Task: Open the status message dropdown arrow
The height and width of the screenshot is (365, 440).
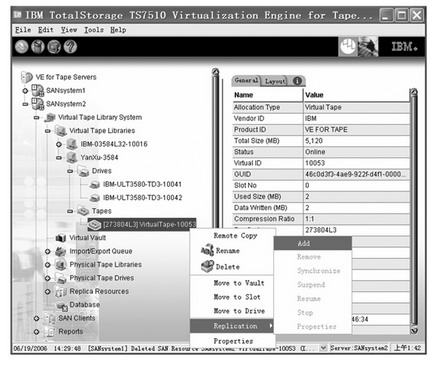Action: click(x=323, y=348)
